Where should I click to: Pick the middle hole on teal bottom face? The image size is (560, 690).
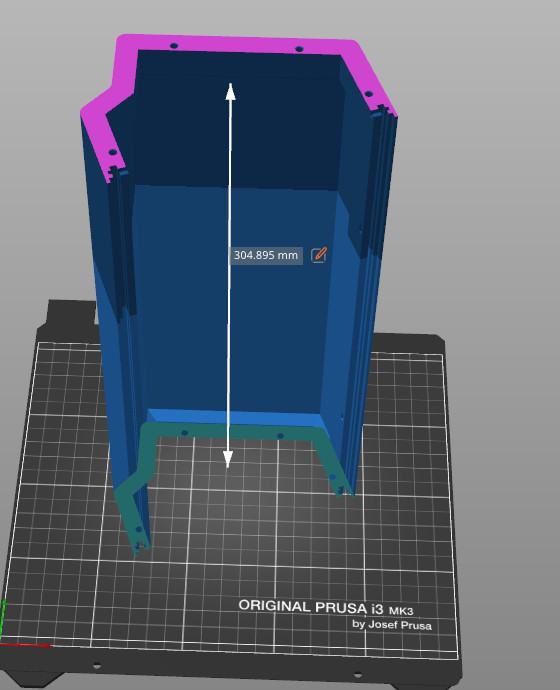click(x=280, y=436)
